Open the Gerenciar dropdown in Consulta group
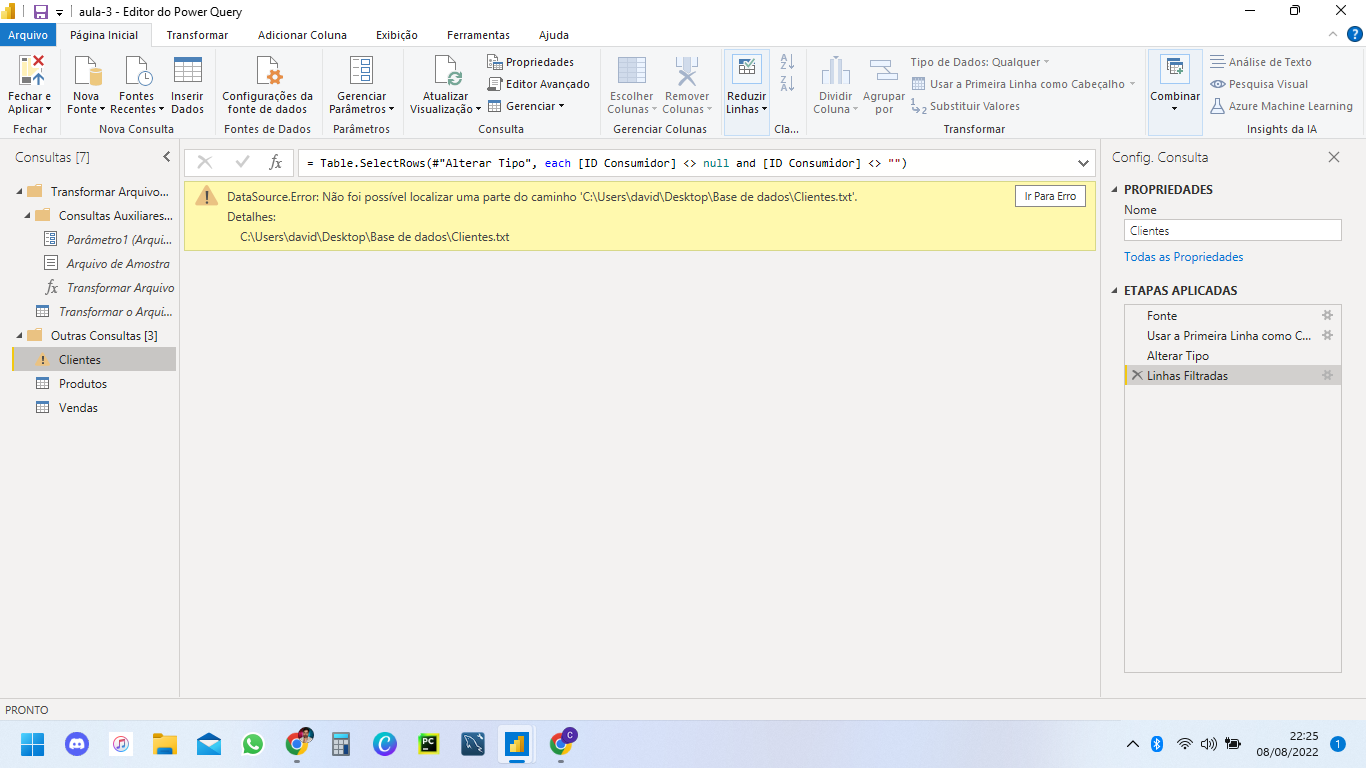The width and height of the screenshot is (1366, 768). [x=527, y=106]
